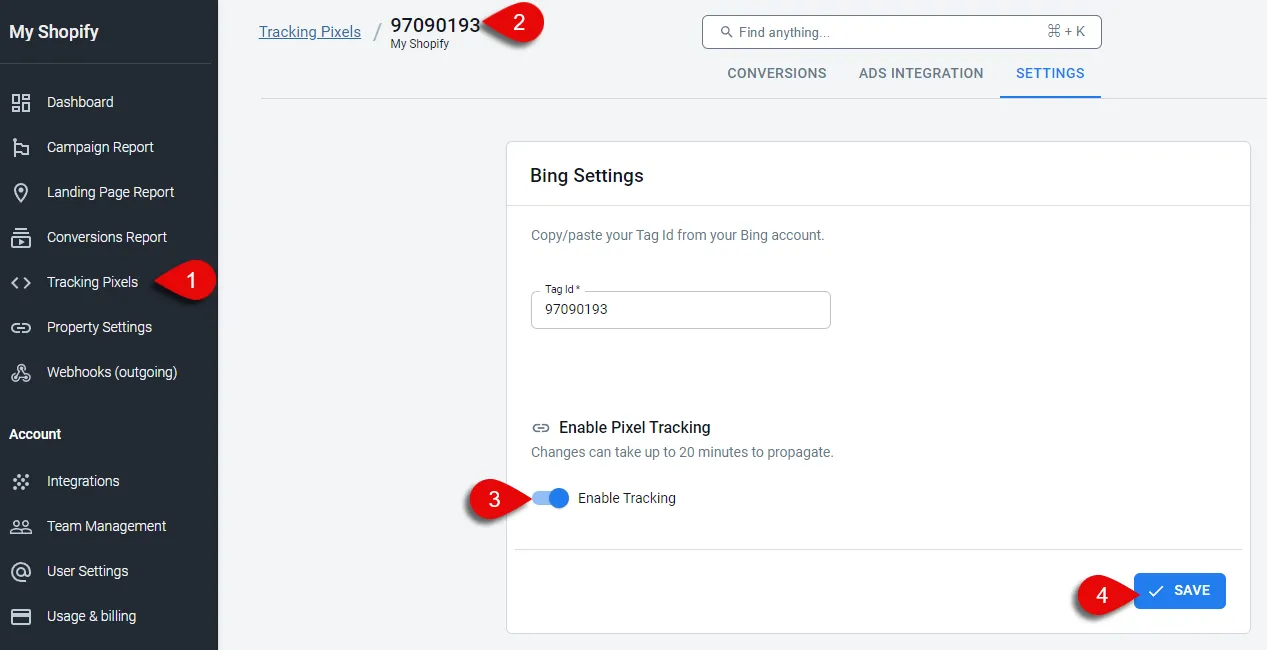Focus the Find anything search box
This screenshot has height=650, width=1267.
901,32
